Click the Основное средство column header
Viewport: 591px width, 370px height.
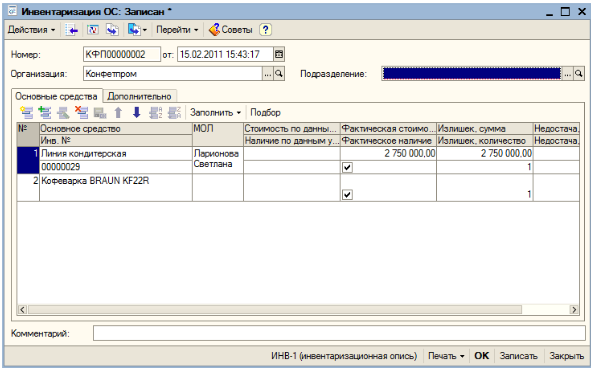pyautogui.click(x=116, y=129)
